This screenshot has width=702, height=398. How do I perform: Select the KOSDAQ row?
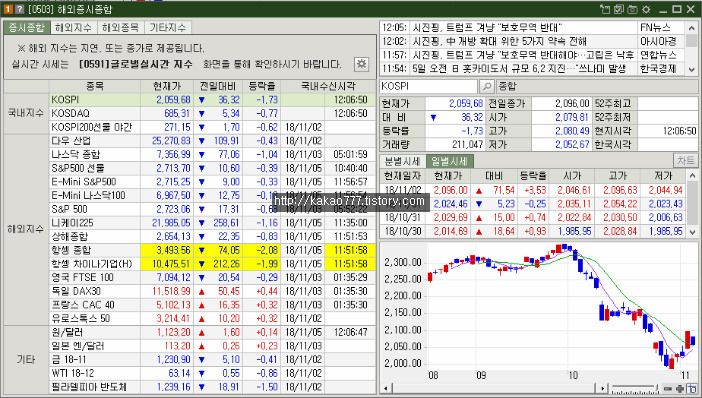[212, 113]
